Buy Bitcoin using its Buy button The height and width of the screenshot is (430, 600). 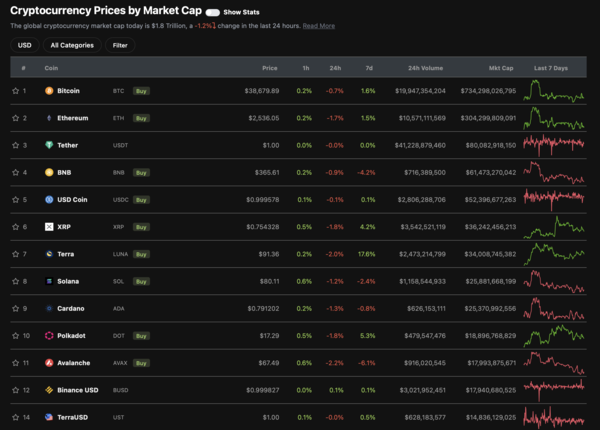[x=141, y=91]
